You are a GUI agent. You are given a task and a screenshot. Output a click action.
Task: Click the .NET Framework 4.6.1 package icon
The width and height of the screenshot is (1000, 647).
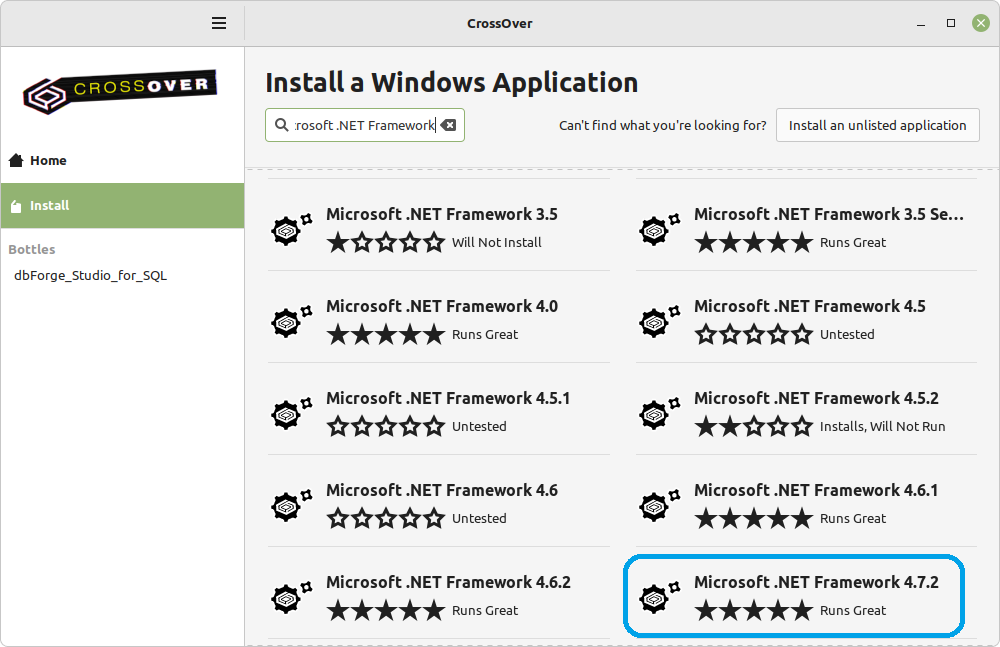656,506
